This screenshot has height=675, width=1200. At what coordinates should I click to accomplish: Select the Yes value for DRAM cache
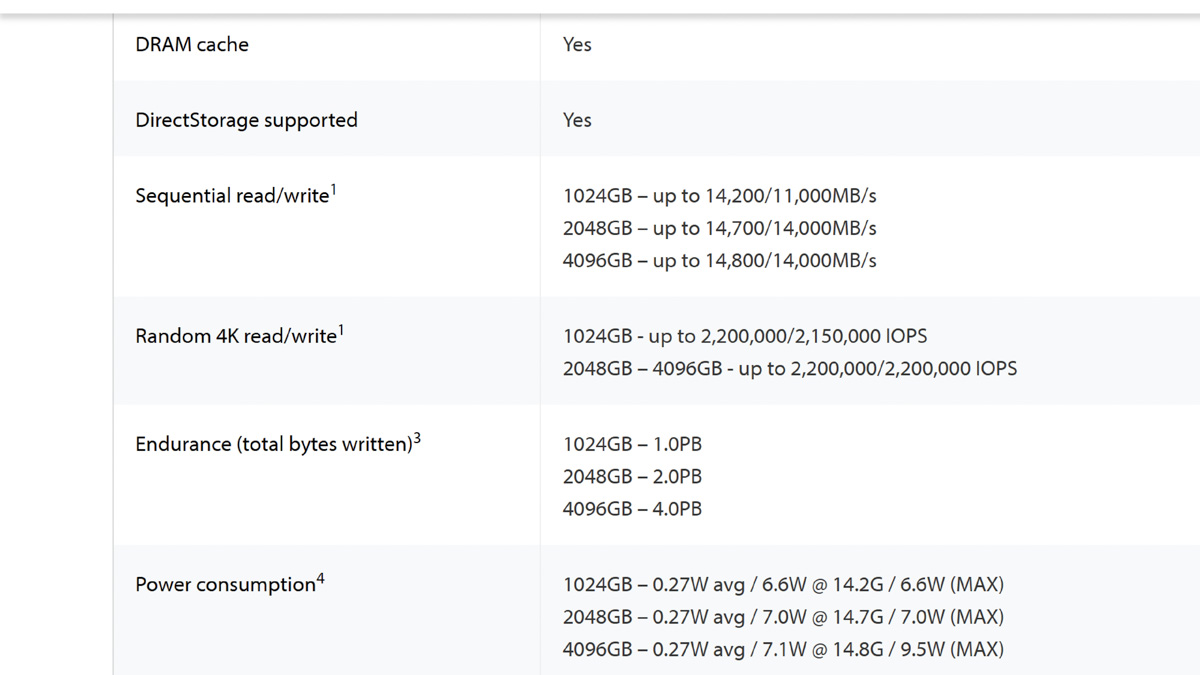pos(577,44)
